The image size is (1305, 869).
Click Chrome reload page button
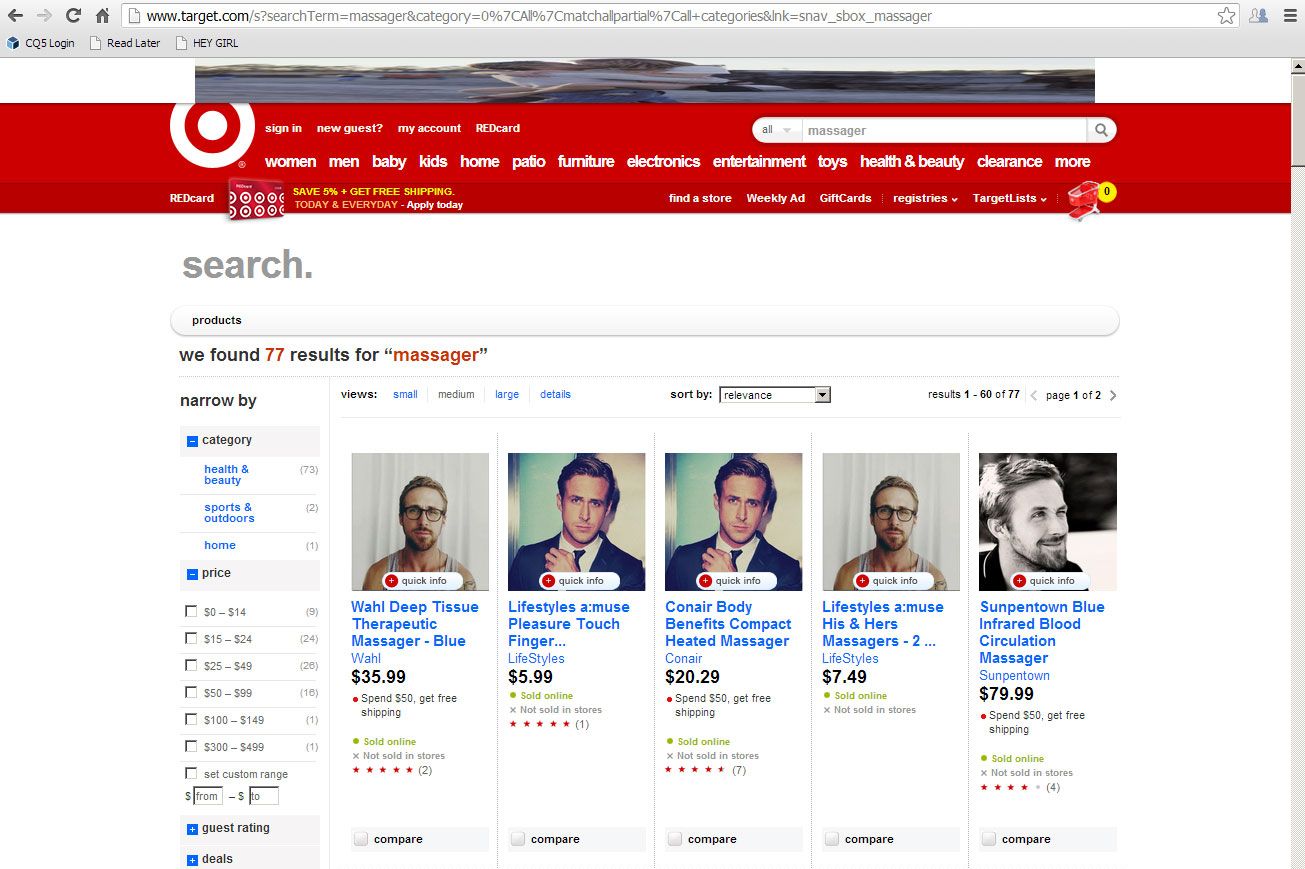point(73,15)
